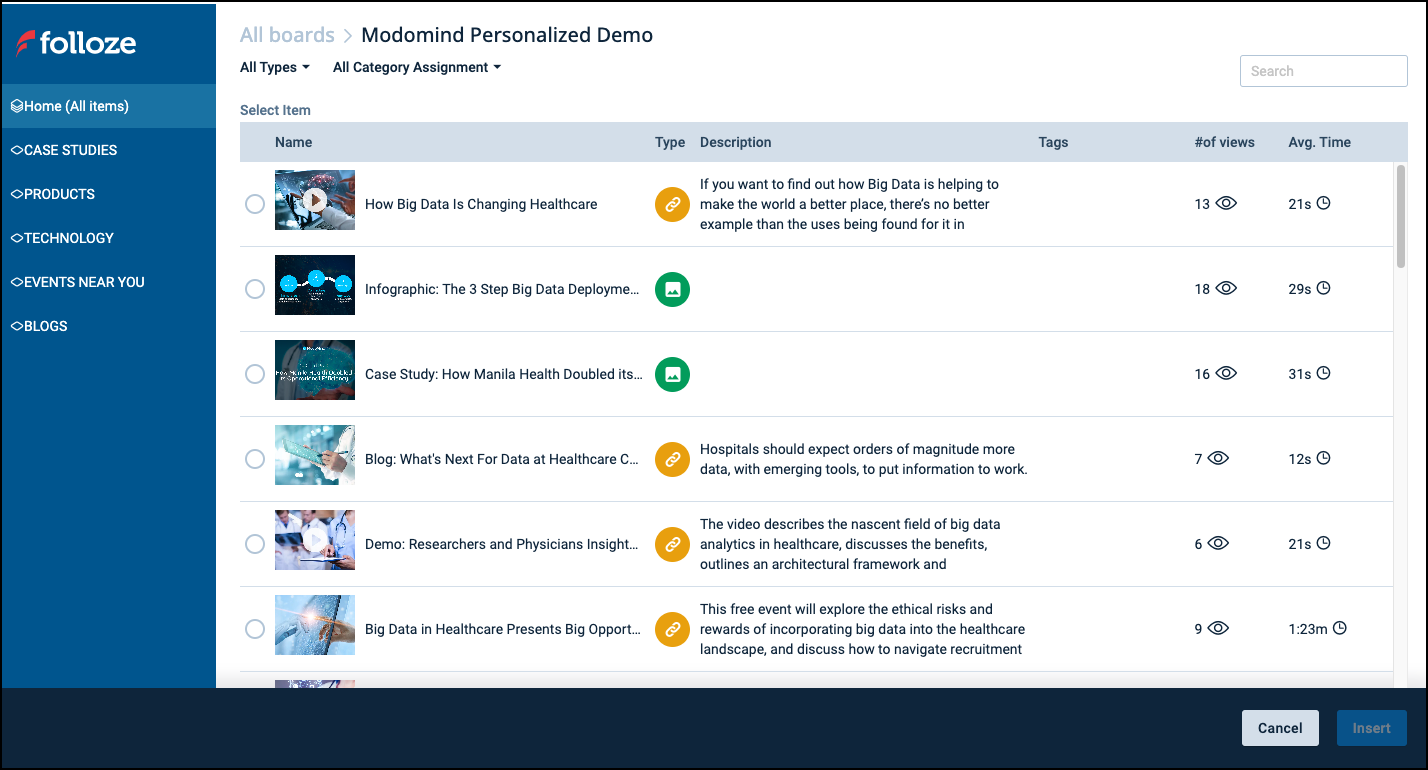
Task: Click the image type icon for Manila Health case study
Action: [672, 374]
